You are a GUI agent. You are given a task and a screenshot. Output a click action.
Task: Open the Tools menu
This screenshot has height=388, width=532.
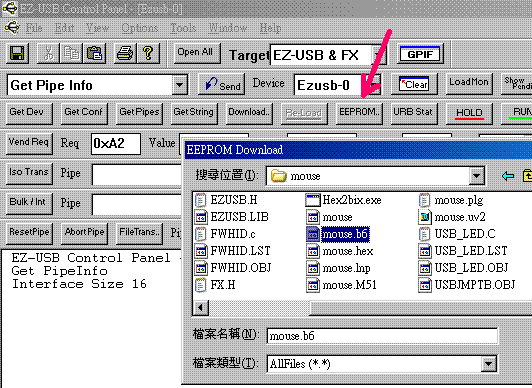[x=183, y=28]
